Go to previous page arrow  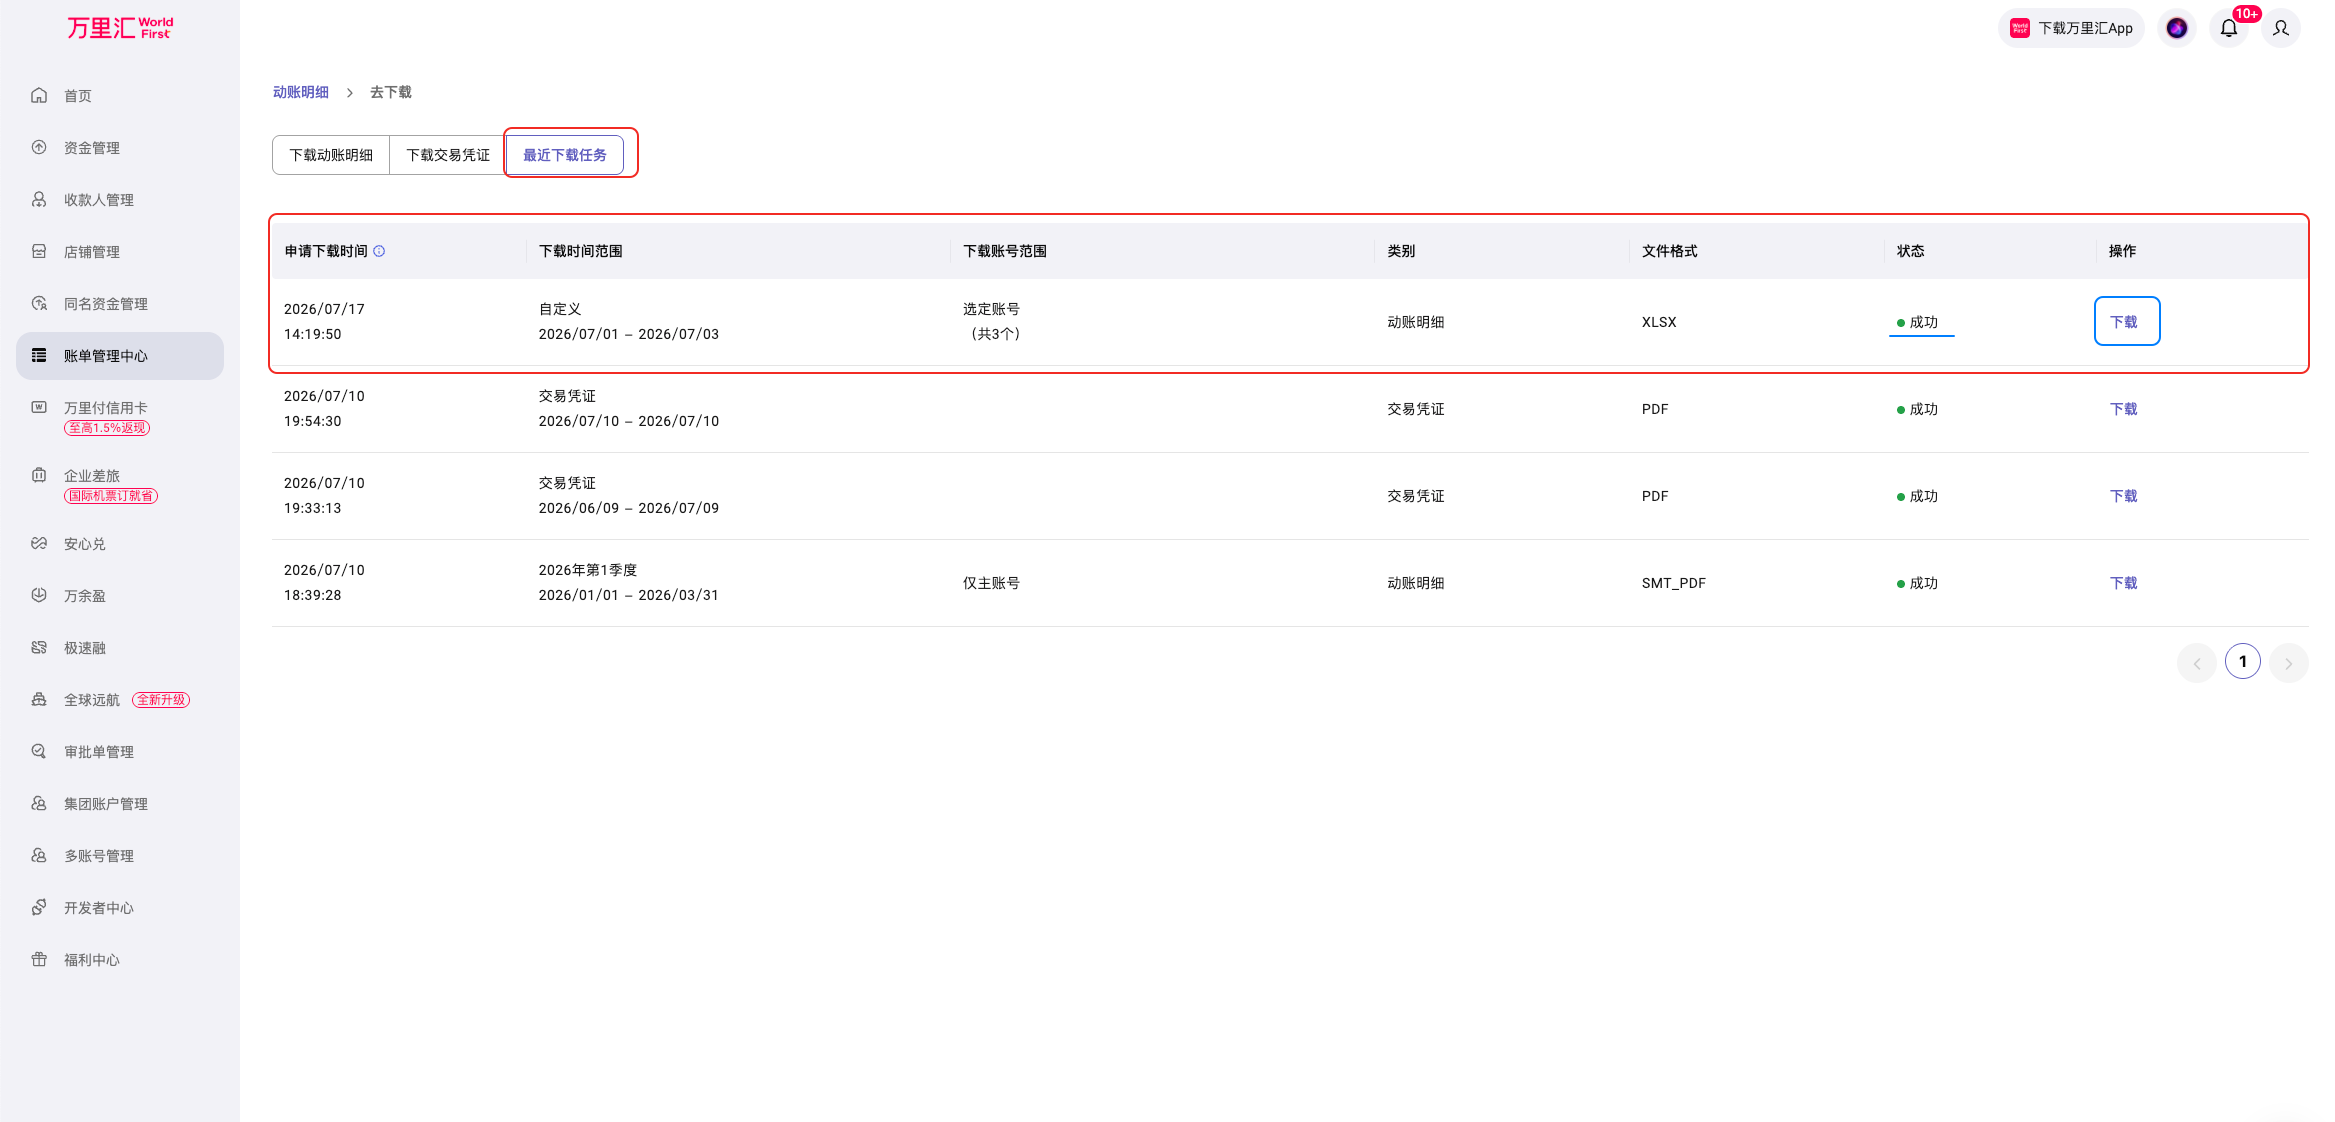(2197, 662)
